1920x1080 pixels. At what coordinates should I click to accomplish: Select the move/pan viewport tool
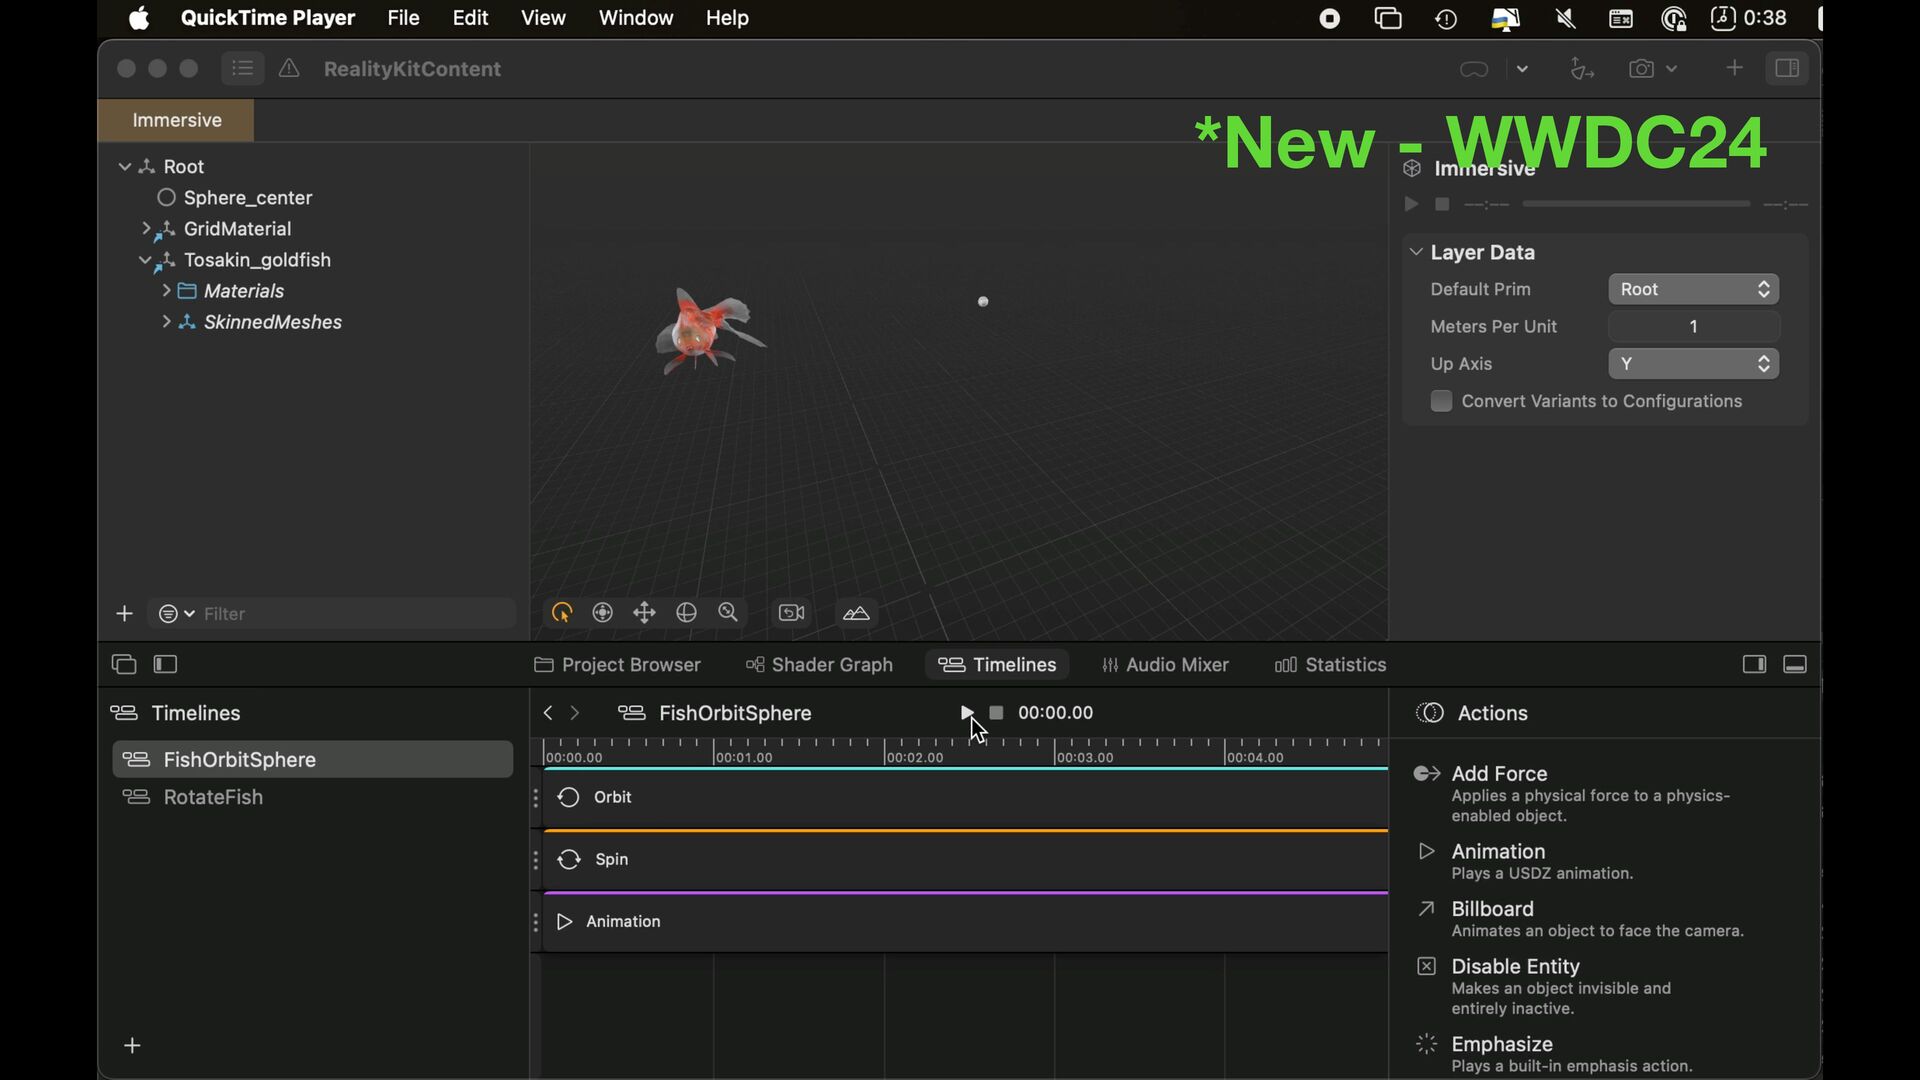coord(645,613)
